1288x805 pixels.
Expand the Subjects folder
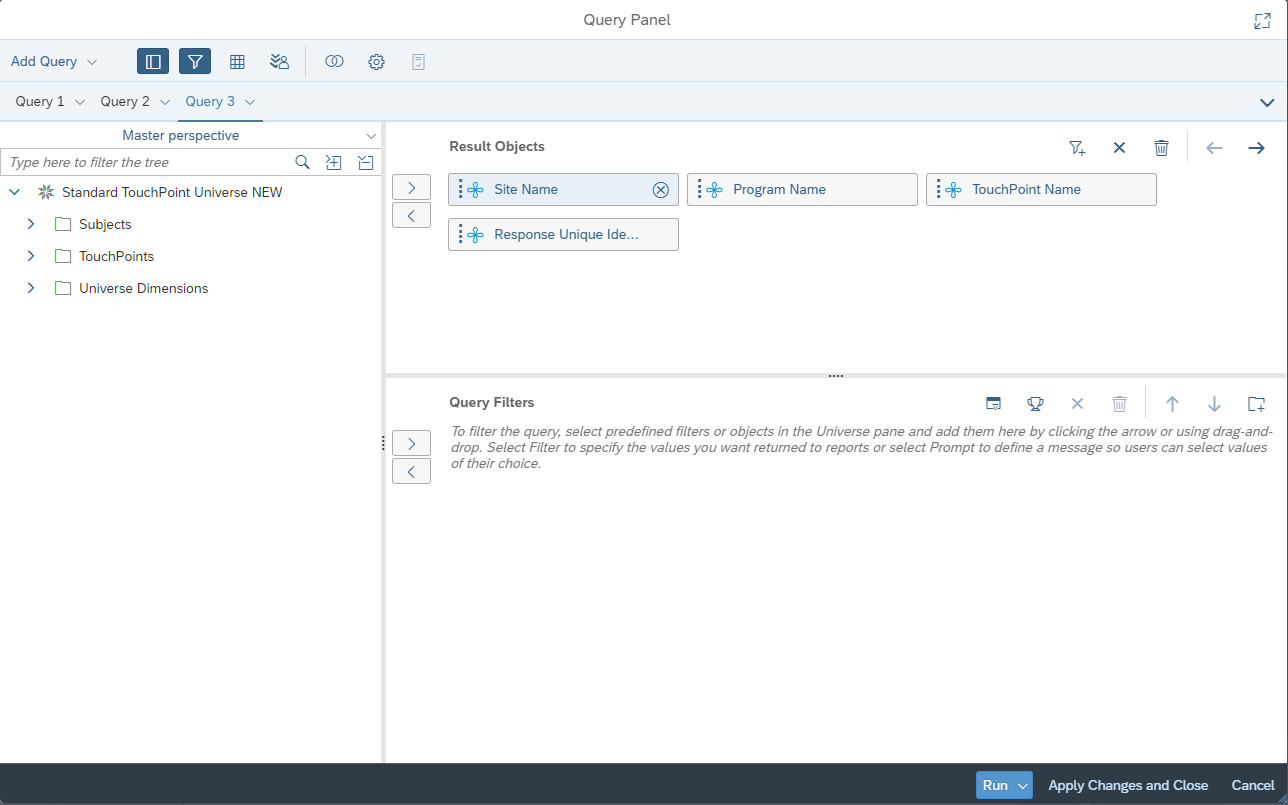click(31, 224)
